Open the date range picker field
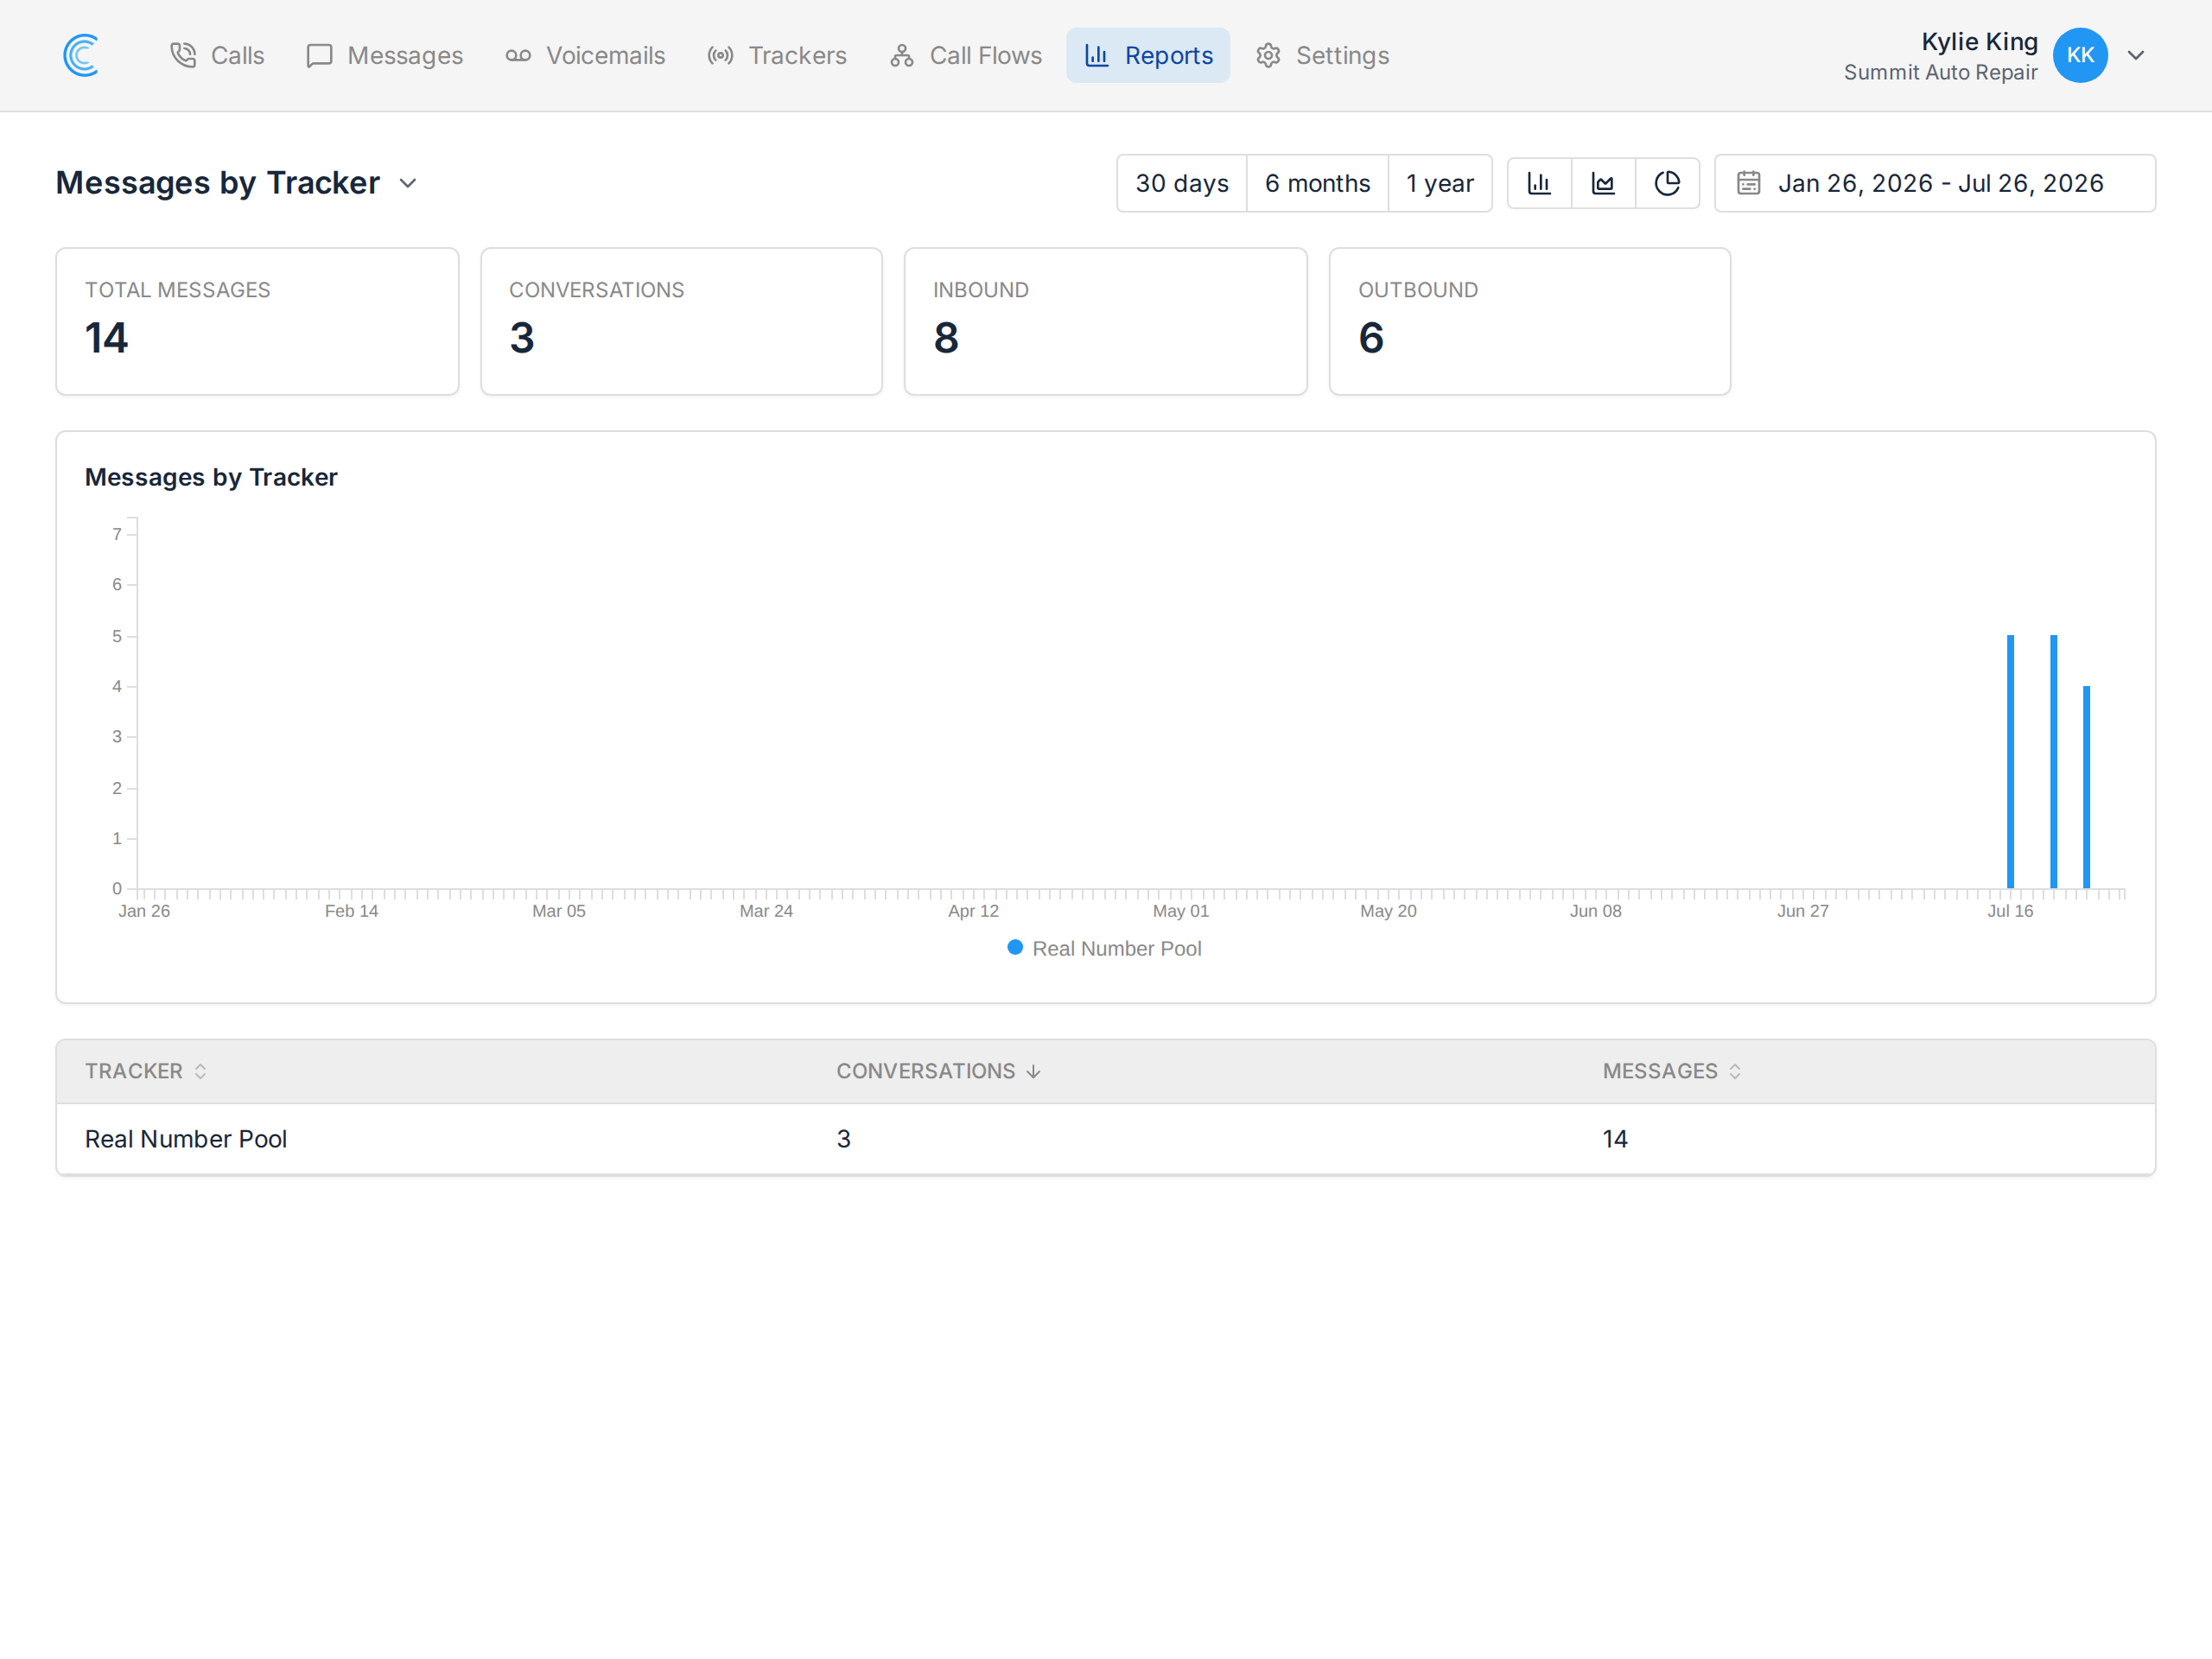The image size is (2212, 1659). pos(1935,183)
